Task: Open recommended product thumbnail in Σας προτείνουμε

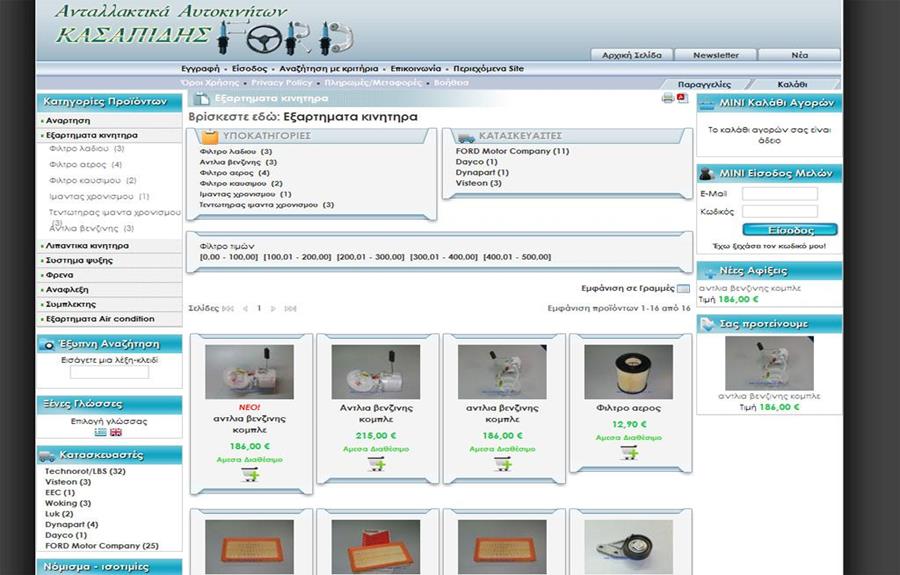Action: coord(769,363)
